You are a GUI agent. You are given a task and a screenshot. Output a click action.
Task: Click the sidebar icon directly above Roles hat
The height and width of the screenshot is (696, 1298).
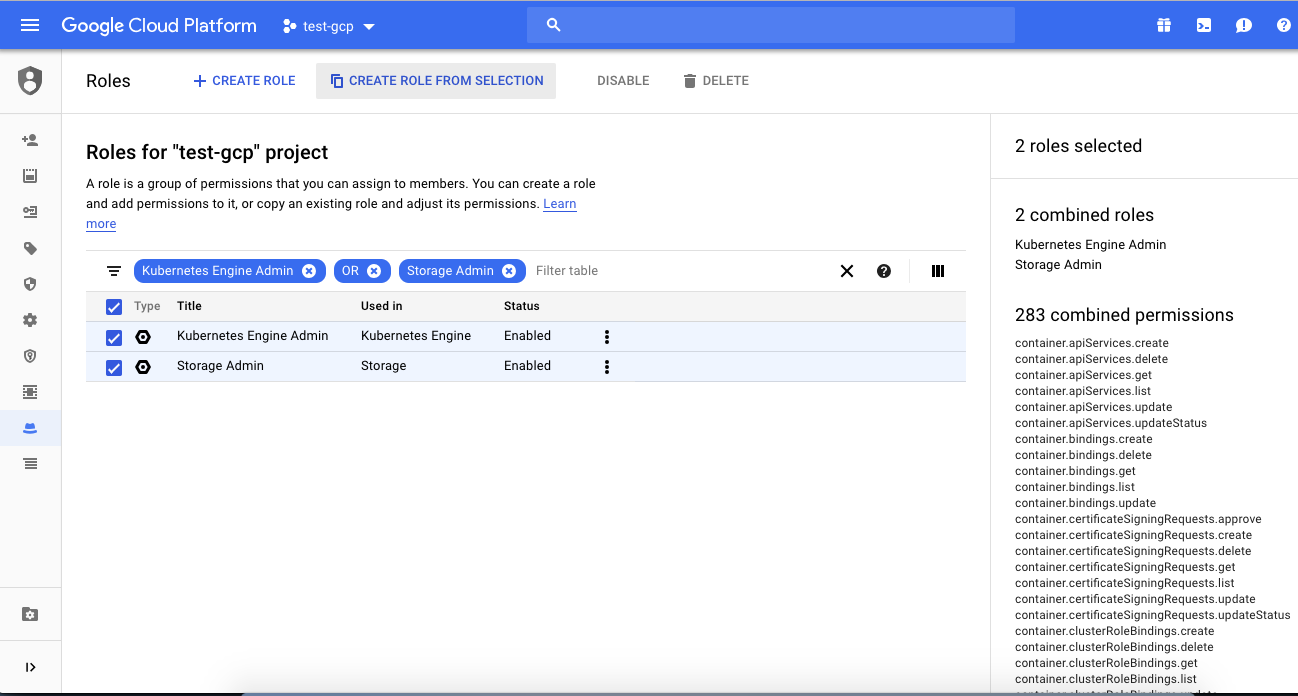30,392
